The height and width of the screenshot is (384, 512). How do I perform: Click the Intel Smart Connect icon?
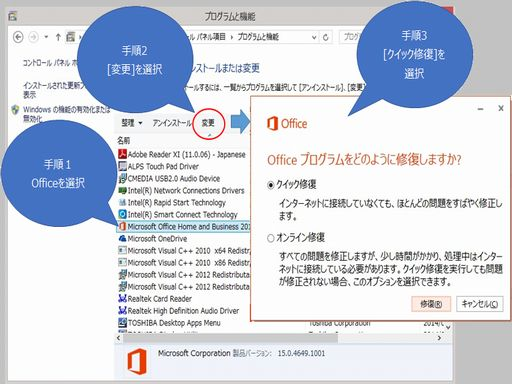click(122, 214)
